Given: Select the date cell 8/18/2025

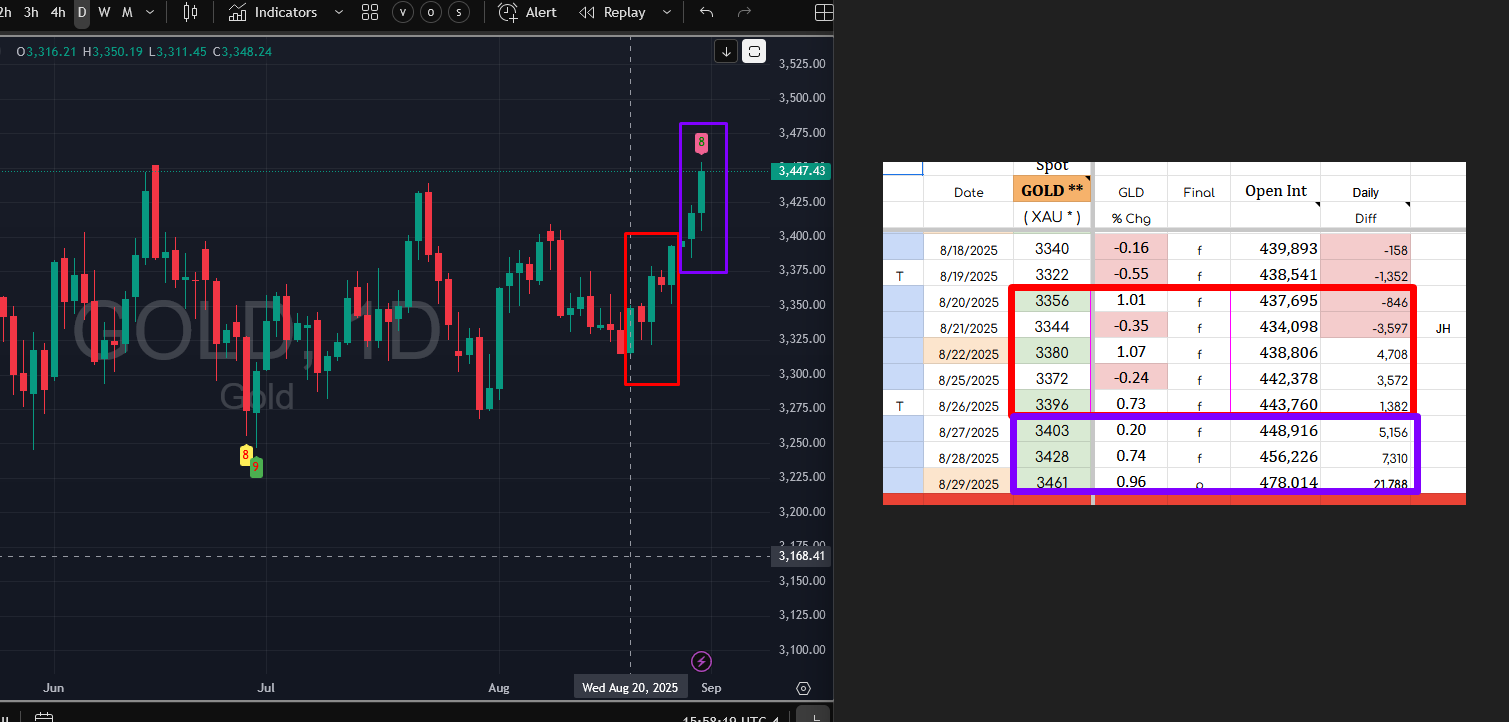Looking at the screenshot, I should click(968, 250).
